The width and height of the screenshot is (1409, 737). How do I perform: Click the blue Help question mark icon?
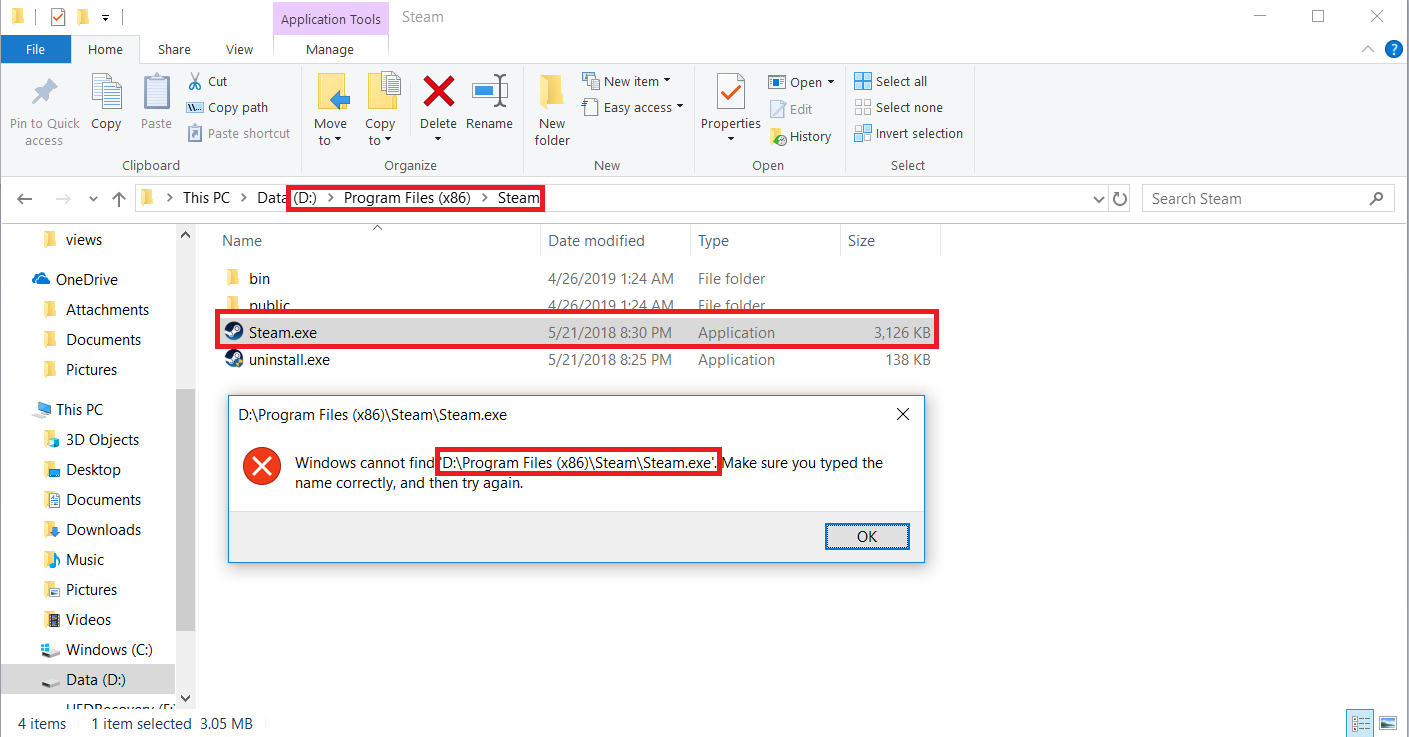1394,49
